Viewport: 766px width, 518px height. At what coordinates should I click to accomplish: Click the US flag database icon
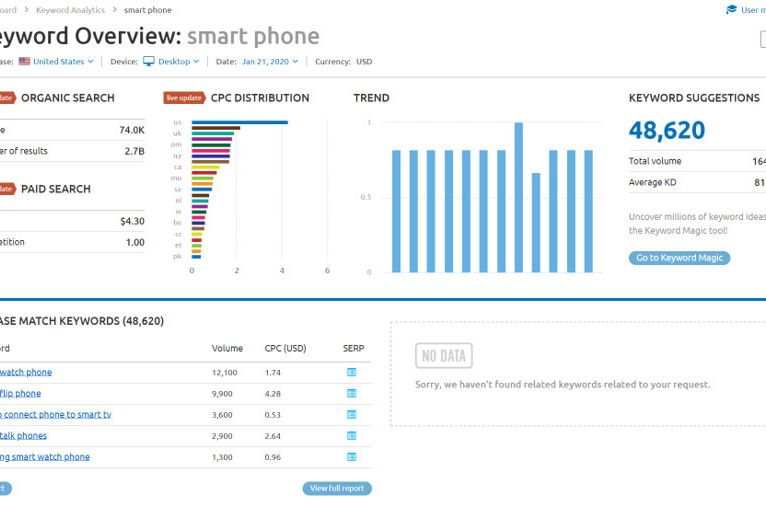pyautogui.click(x=24, y=61)
